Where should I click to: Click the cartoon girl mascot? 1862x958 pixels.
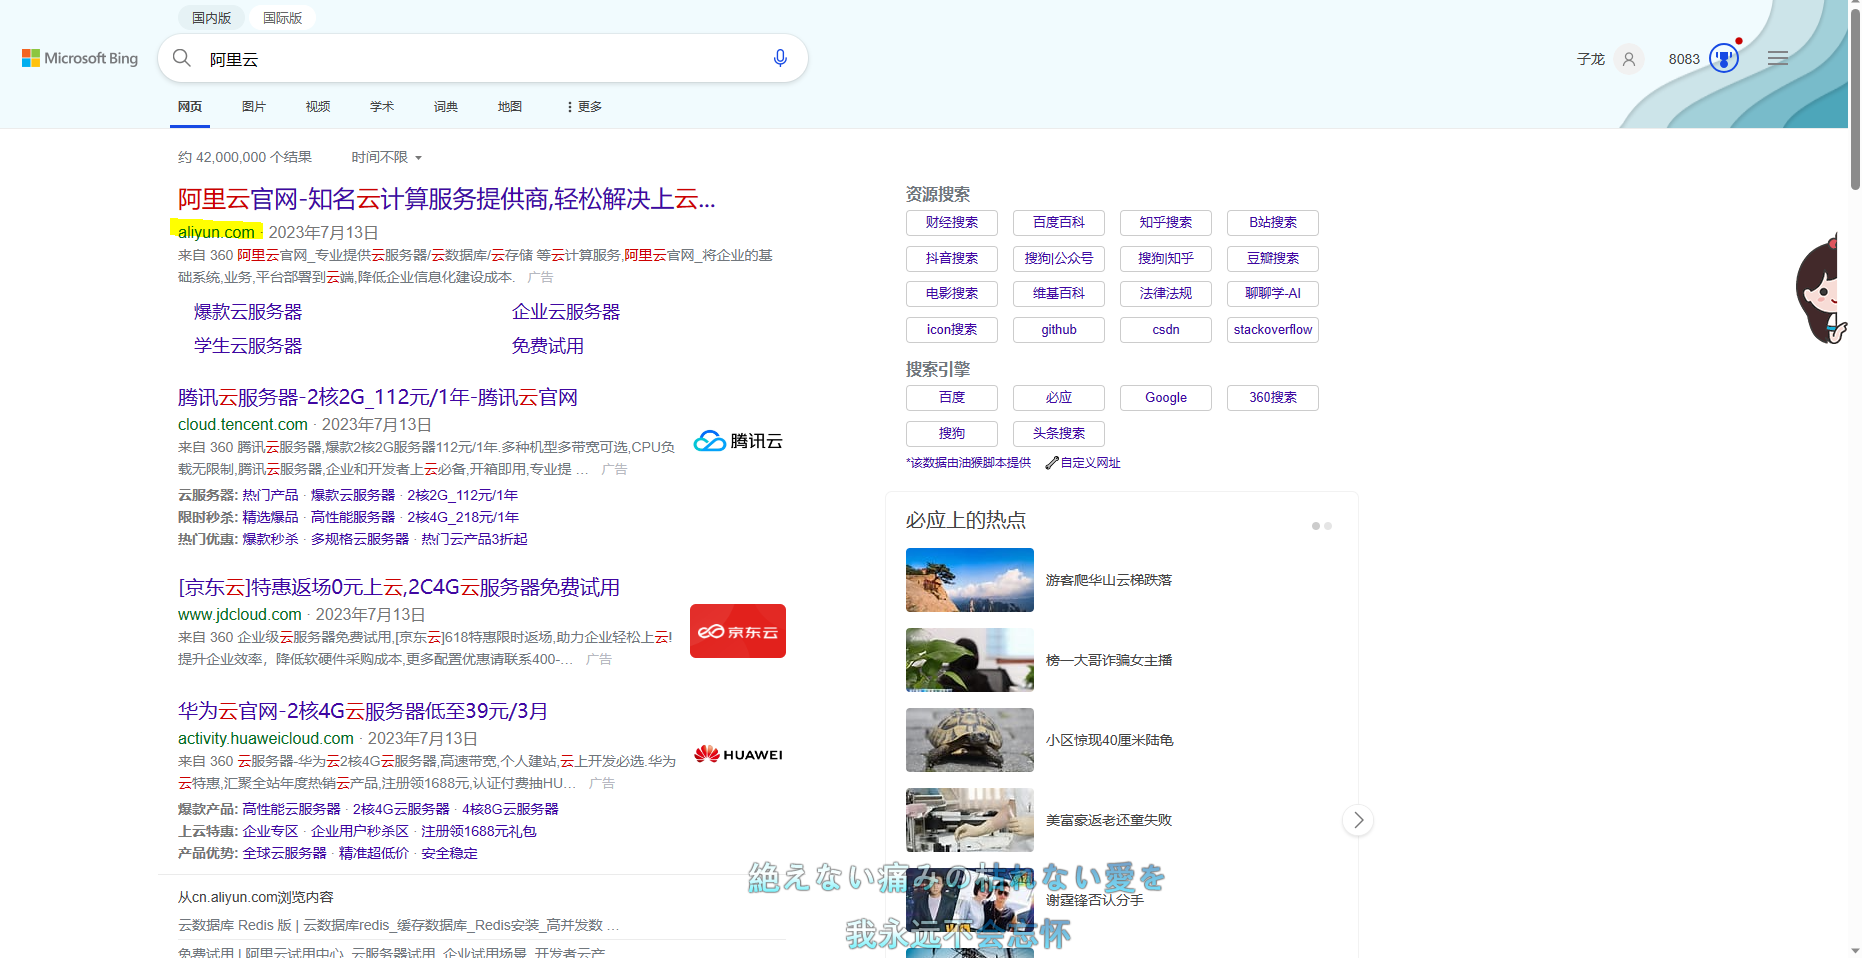(1822, 290)
